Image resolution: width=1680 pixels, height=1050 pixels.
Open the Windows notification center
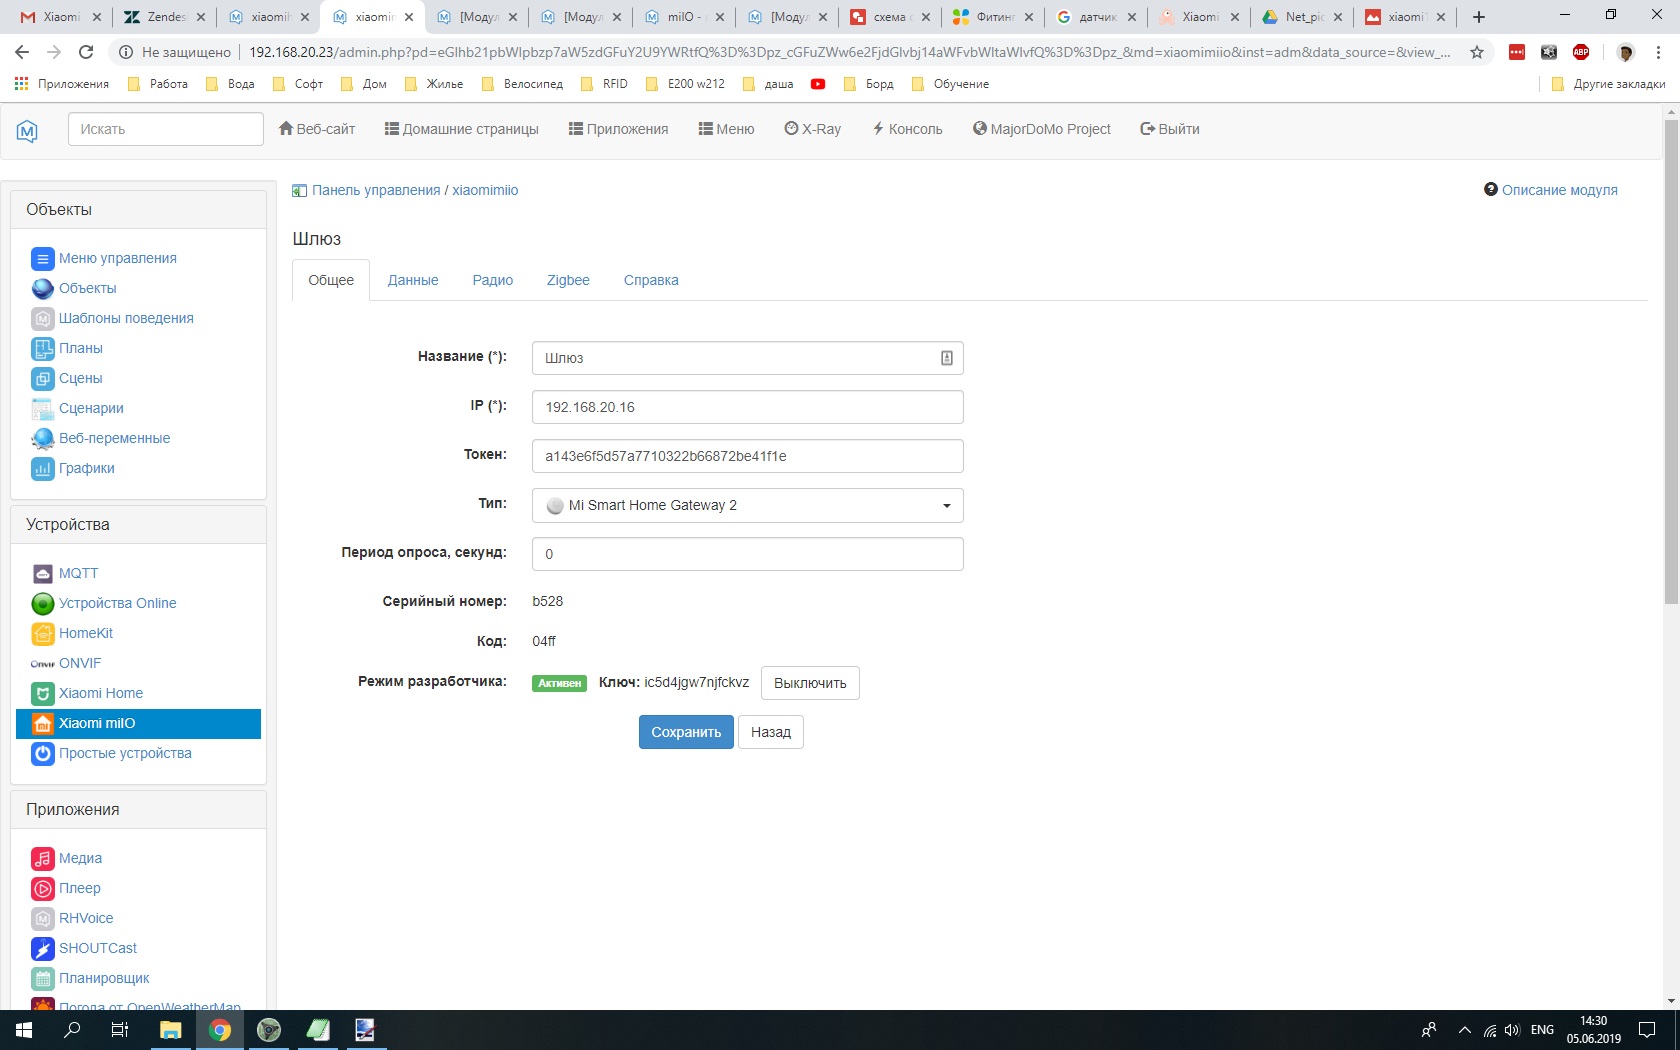(x=1647, y=1030)
